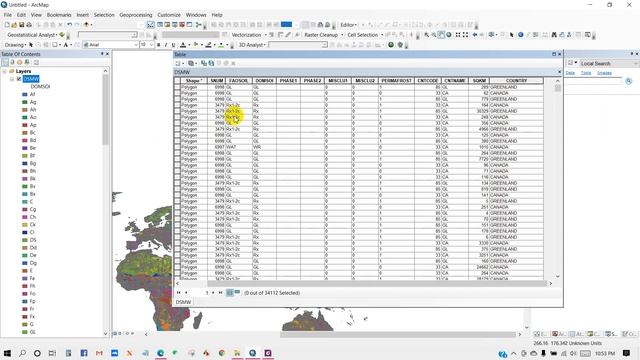This screenshot has height=360, width=640.
Task: Open the Geoprocessing menu
Action: (x=136, y=15)
